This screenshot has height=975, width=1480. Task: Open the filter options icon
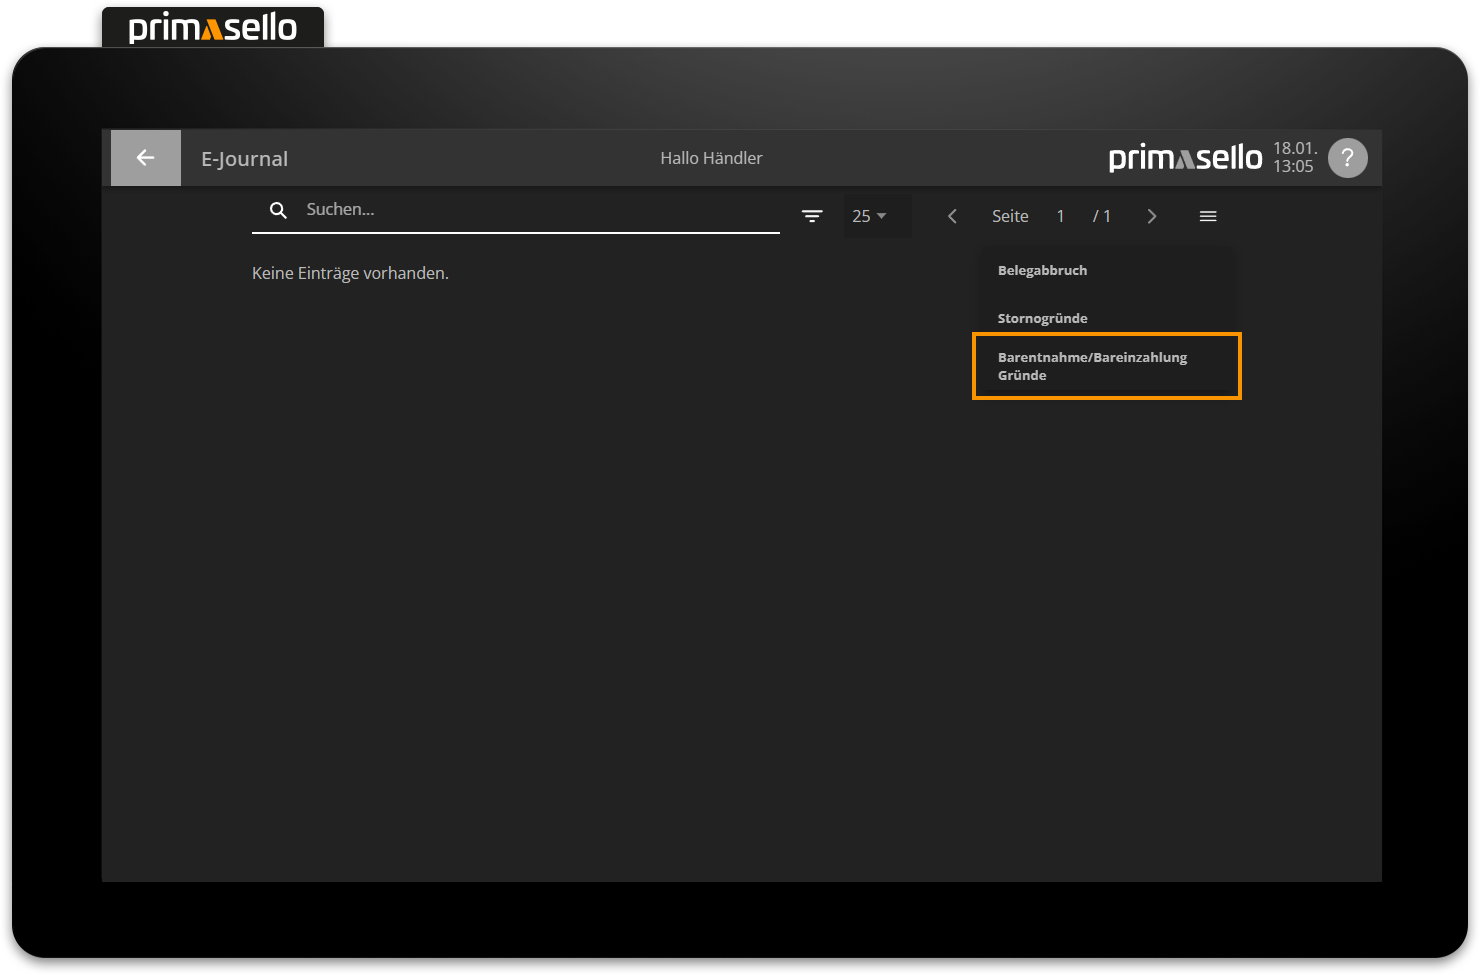(812, 216)
